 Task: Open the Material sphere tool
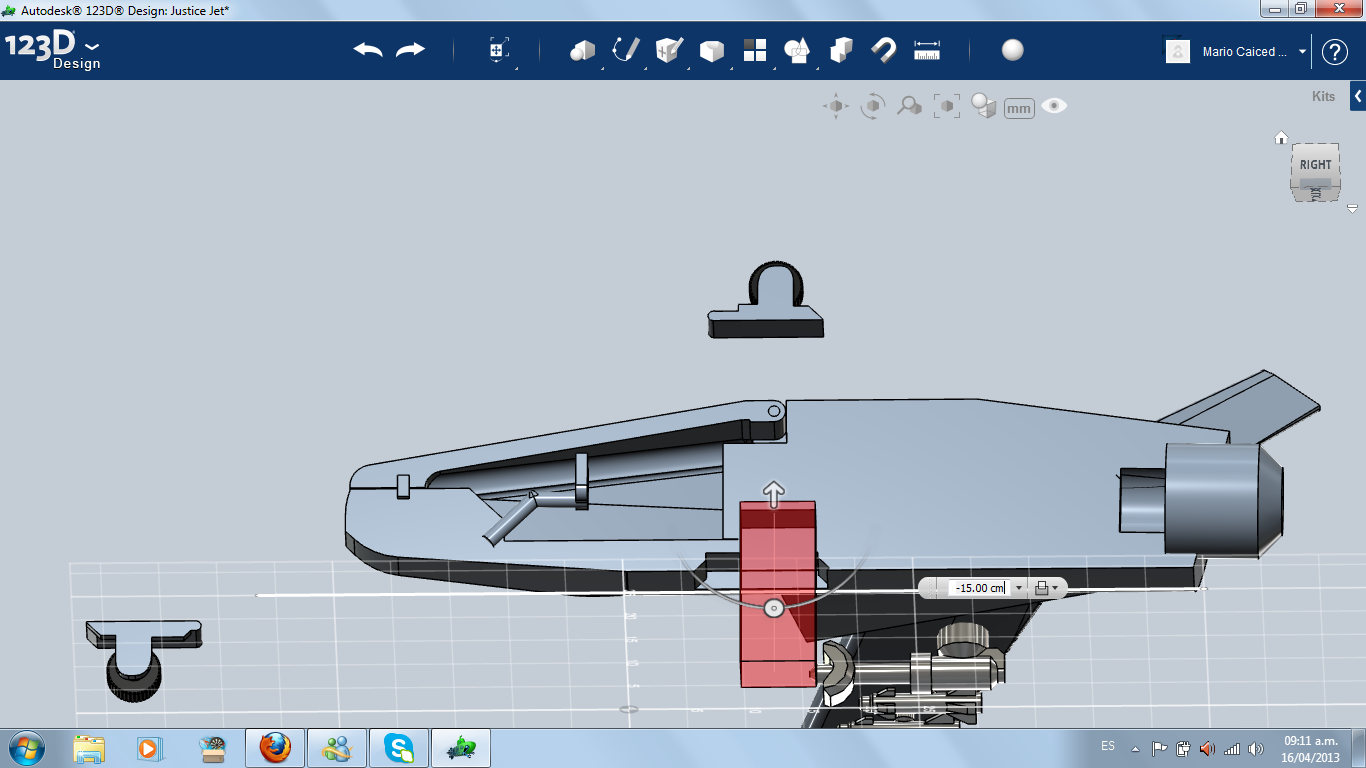1013,50
